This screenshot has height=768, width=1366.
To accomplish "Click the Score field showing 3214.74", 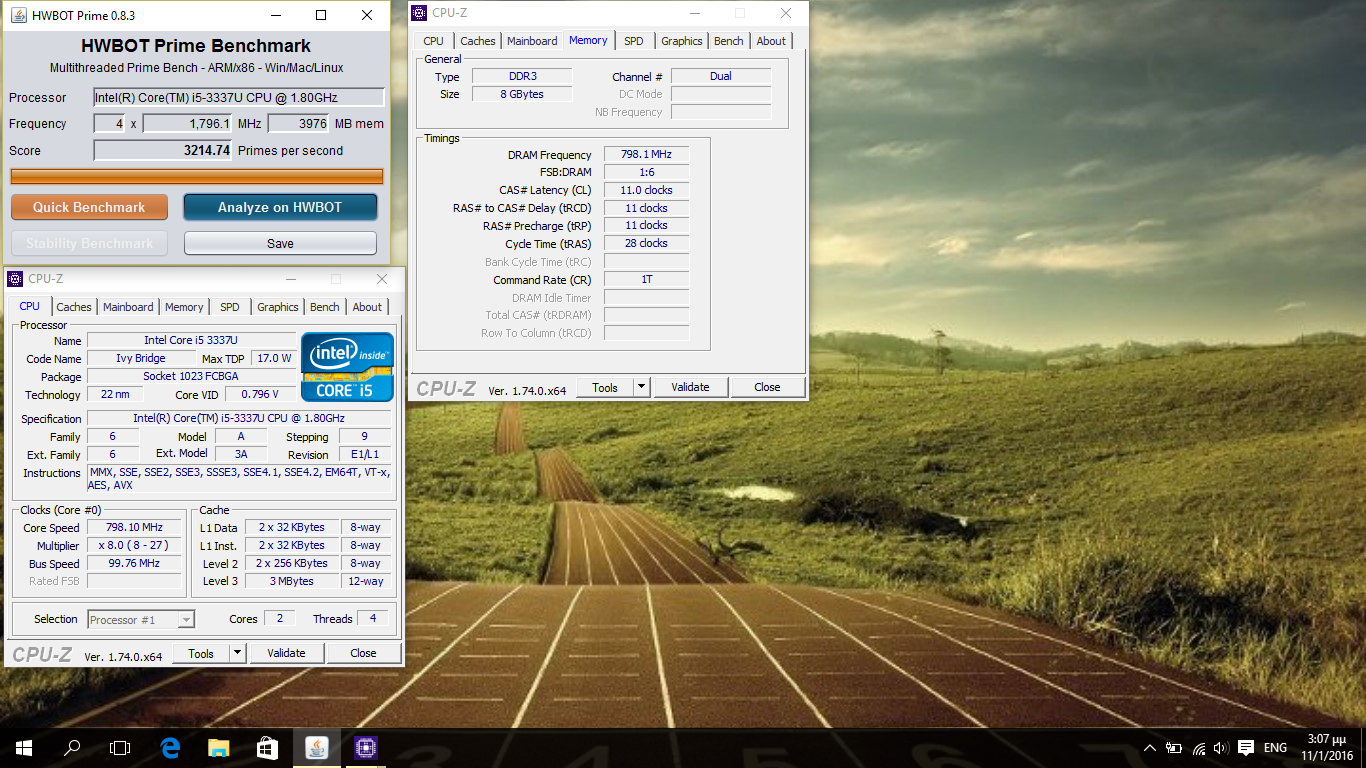I will (x=163, y=151).
